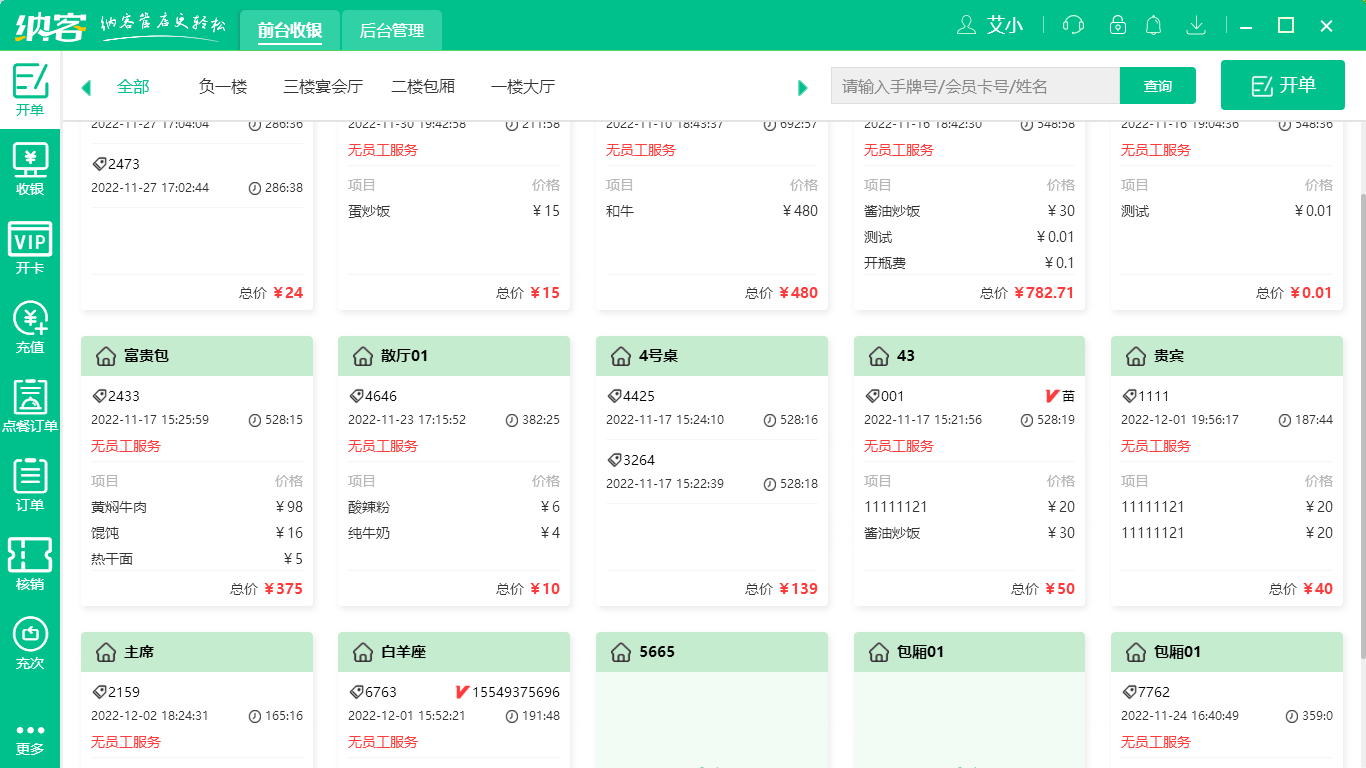The image size is (1366, 768).
Task: Open the bell notification icon
Action: [x=1153, y=25]
